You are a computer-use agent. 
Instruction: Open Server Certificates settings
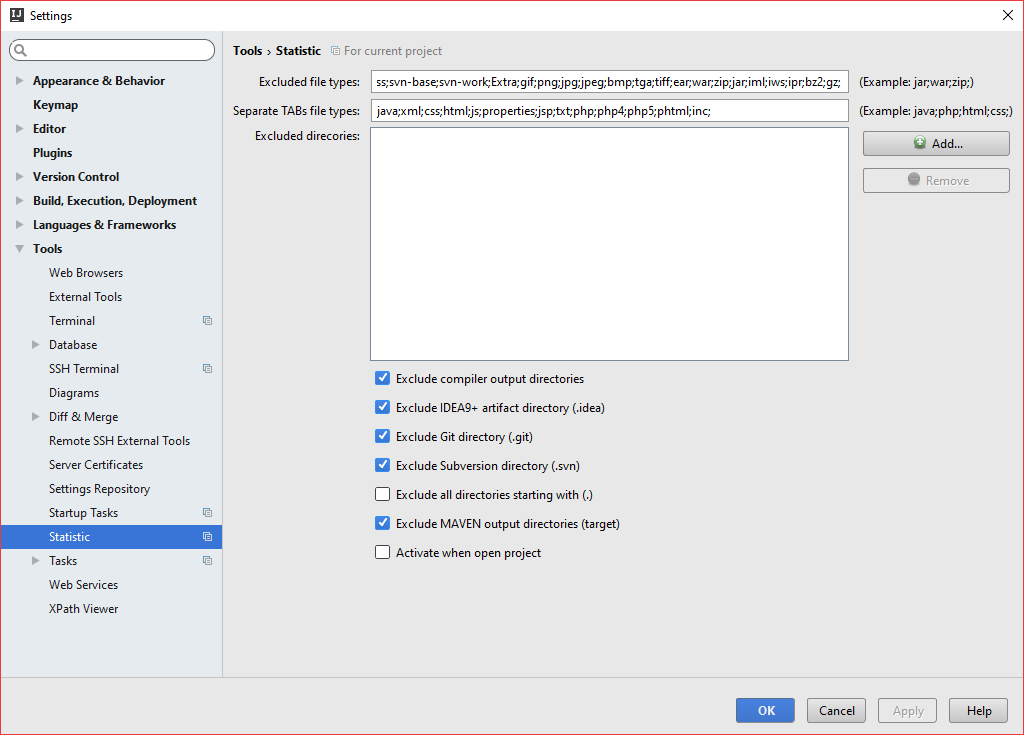(96, 465)
